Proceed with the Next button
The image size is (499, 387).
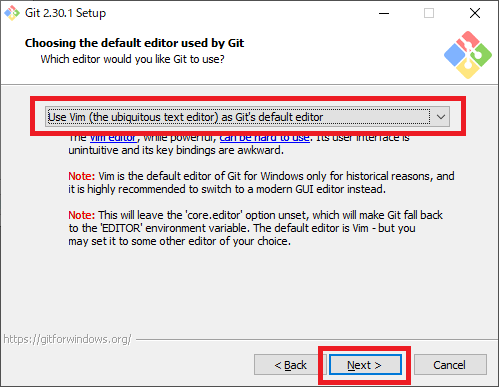(365, 365)
